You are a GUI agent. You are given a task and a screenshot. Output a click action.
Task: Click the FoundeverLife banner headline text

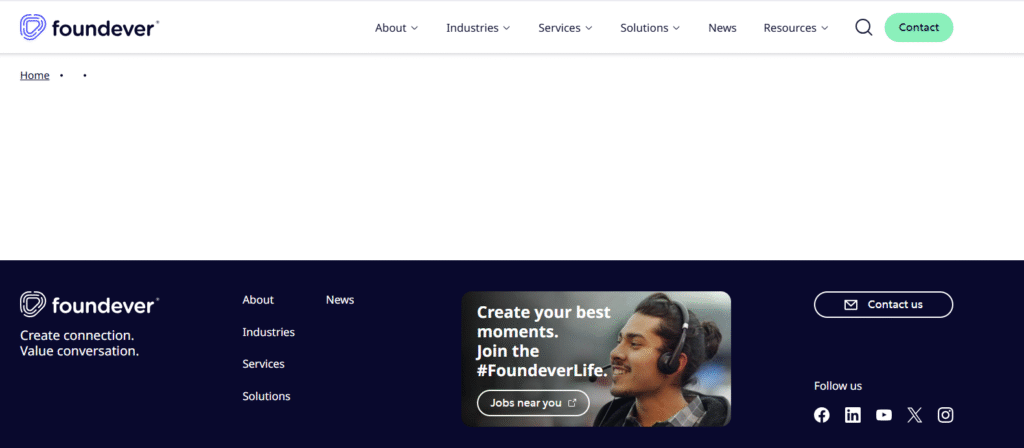pos(543,341)
